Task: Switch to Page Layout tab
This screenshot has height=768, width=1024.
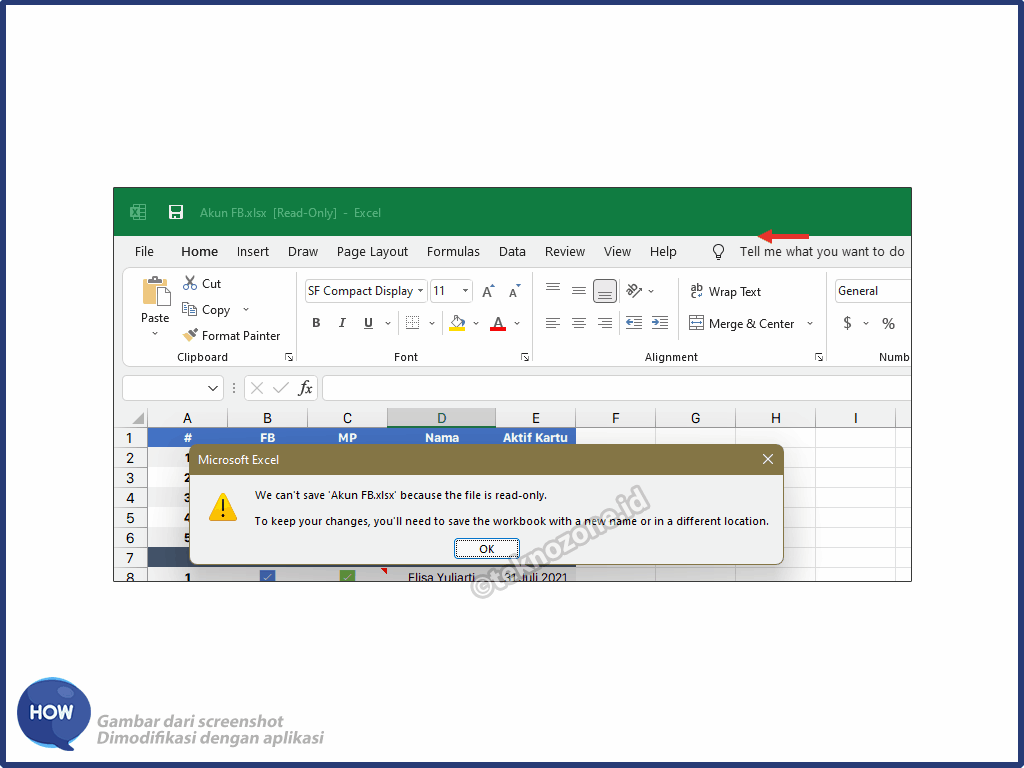Action: pos(372,251)
